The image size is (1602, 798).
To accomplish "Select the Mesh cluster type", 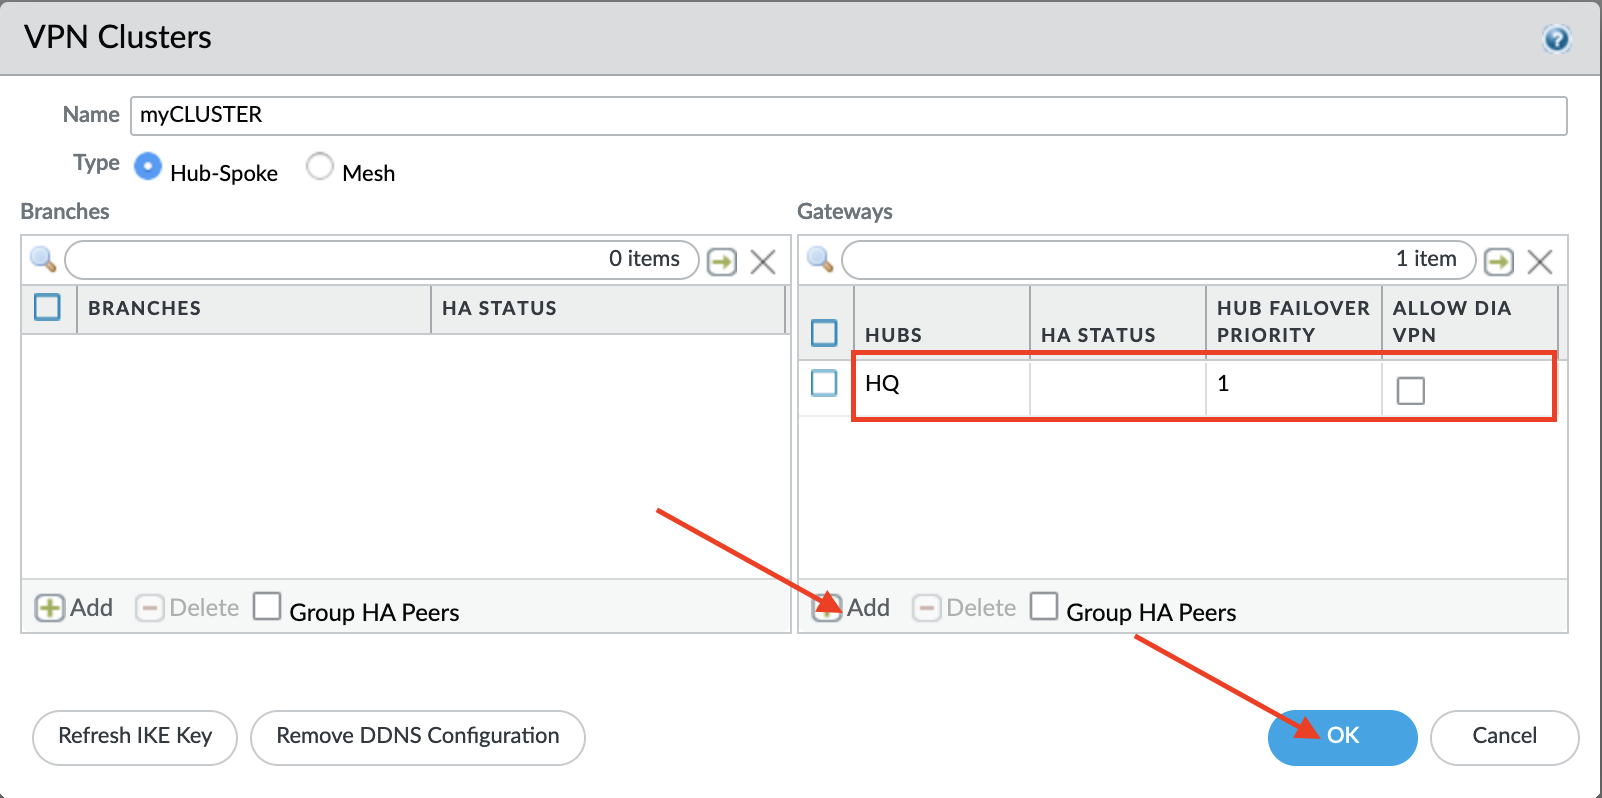I will (320, 166).
